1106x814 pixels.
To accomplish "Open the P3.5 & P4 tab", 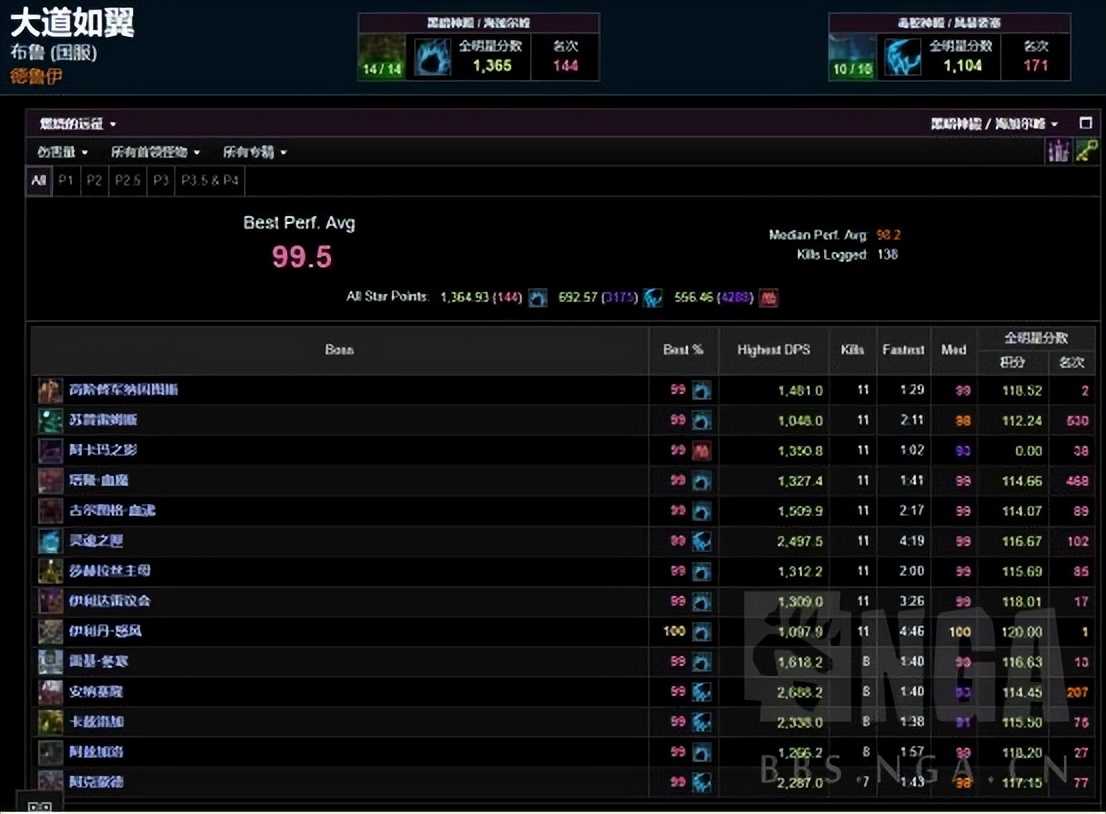I will tap(209, 181).
